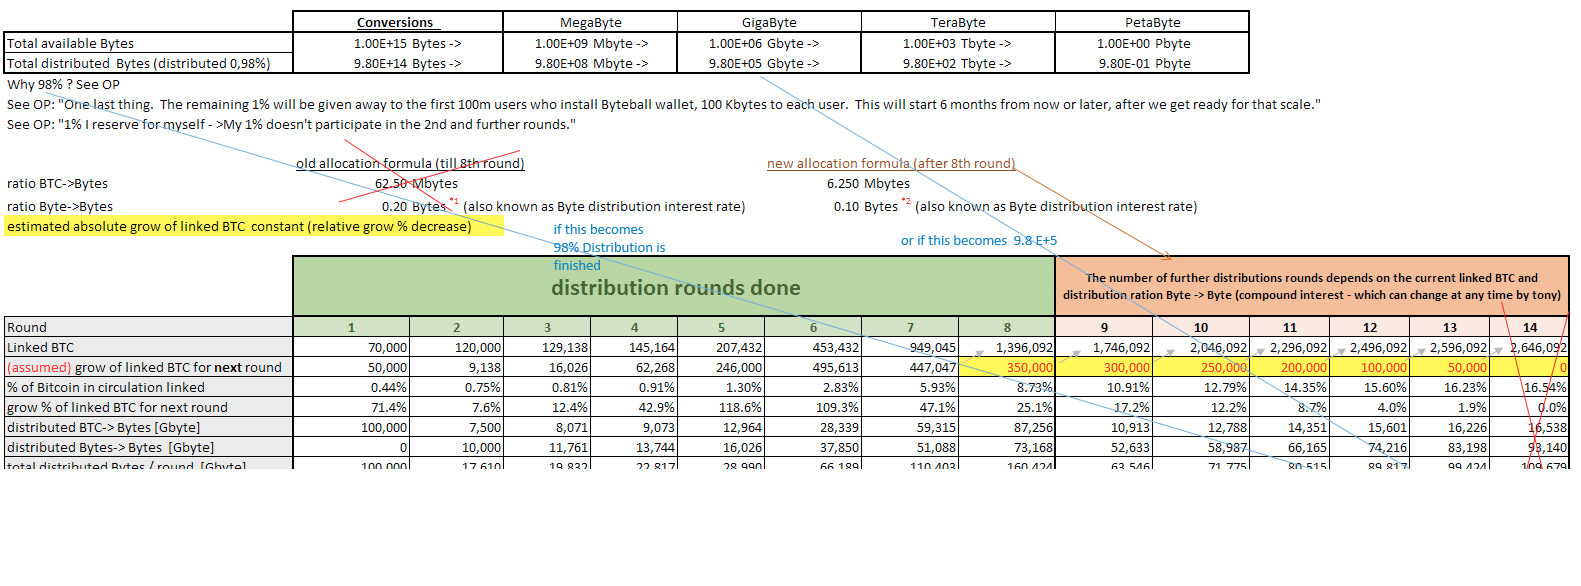Click the blue 'or if this becomes 9.8 E+5' note
Viewport: 1581px width, 586px height.
point(979,240)
